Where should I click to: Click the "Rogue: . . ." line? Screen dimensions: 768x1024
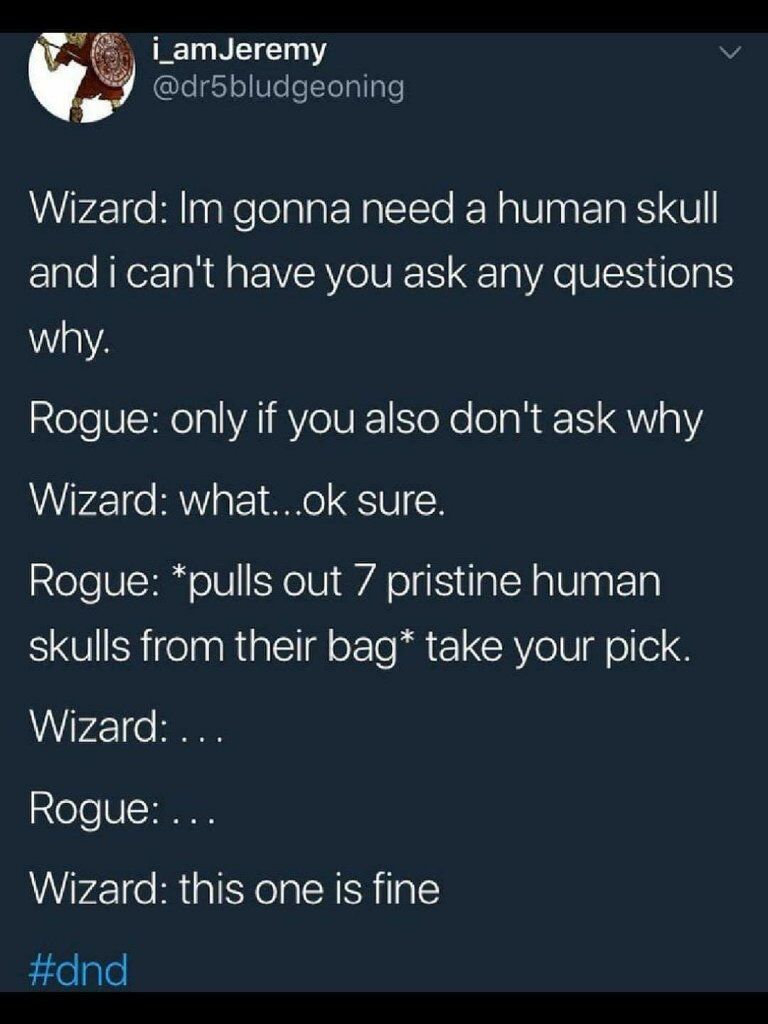(x=122, y=810)
